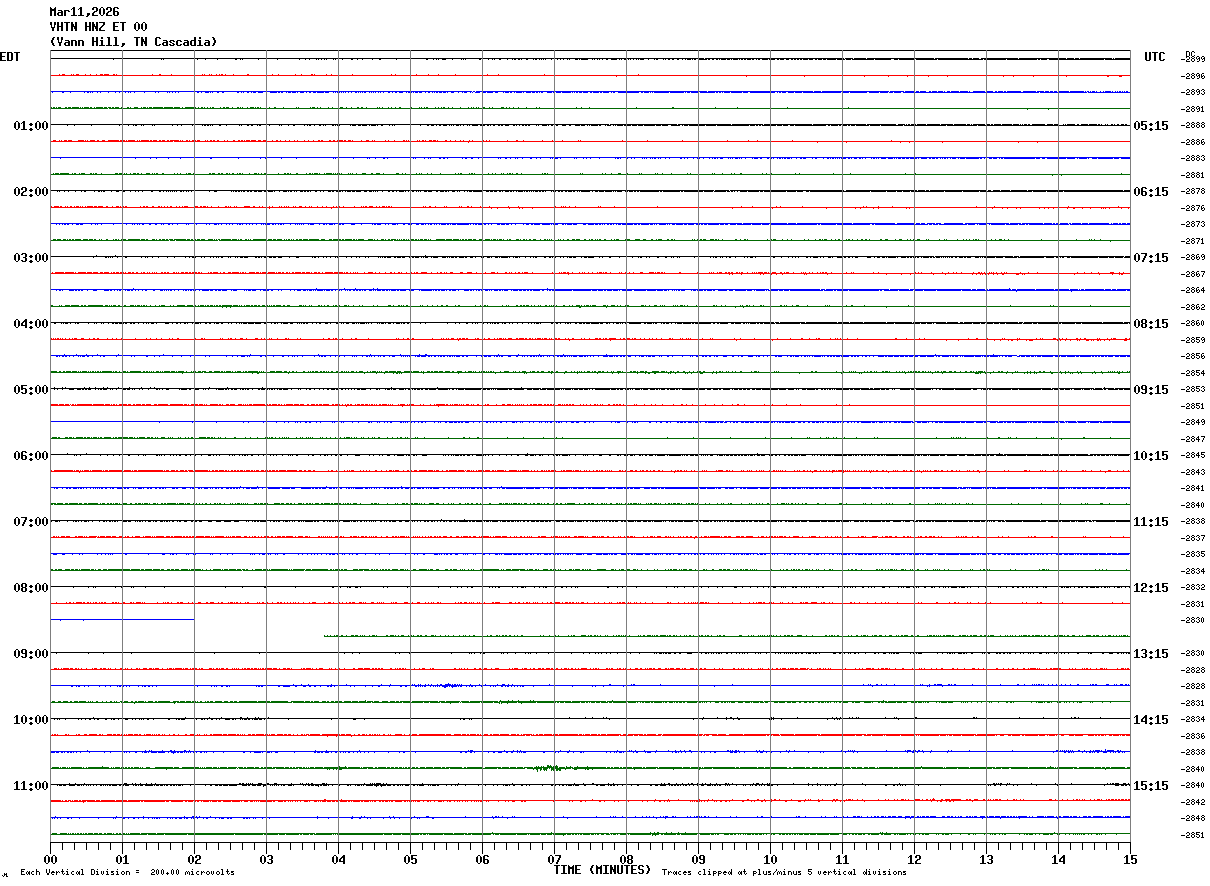Click 'Each Vertical Division = 200.00 microvolts' note
Image resolution: width=1210 pixels, height=886 pixels.
[128, 873]
